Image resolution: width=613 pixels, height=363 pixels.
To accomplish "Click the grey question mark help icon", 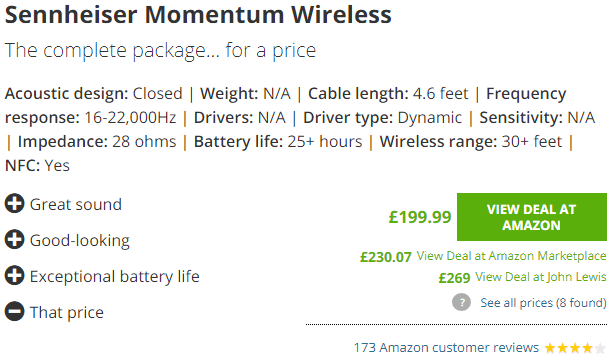I will [x=461, y=302].
